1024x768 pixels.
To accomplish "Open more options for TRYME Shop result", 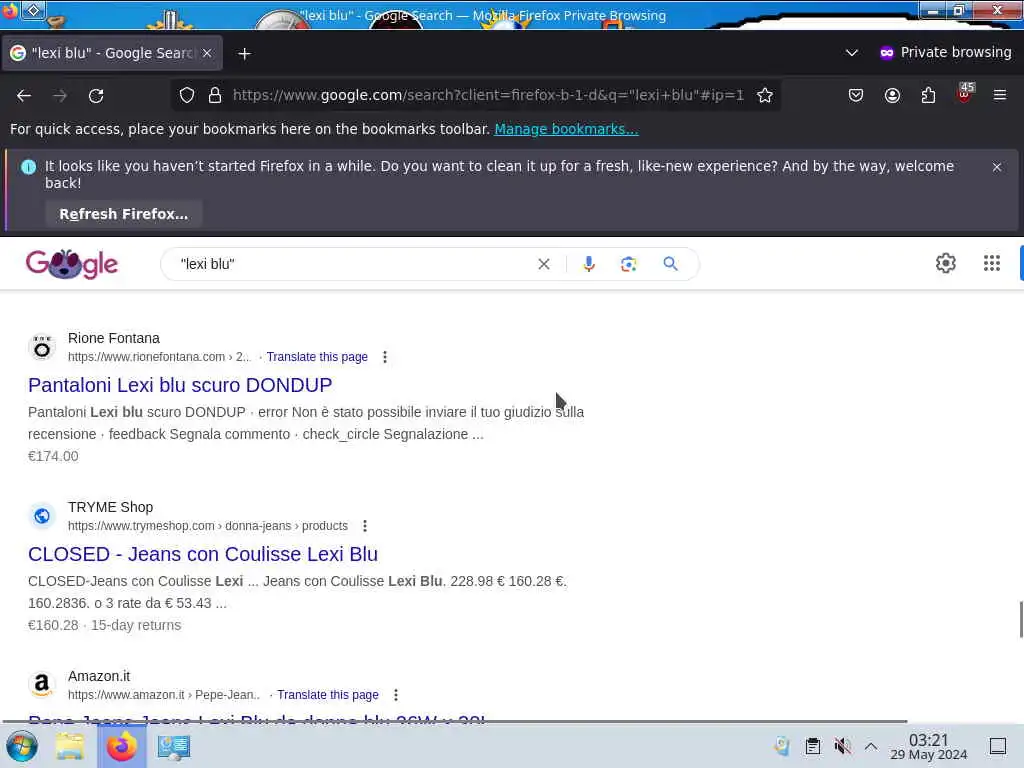I will click(365, 526).
